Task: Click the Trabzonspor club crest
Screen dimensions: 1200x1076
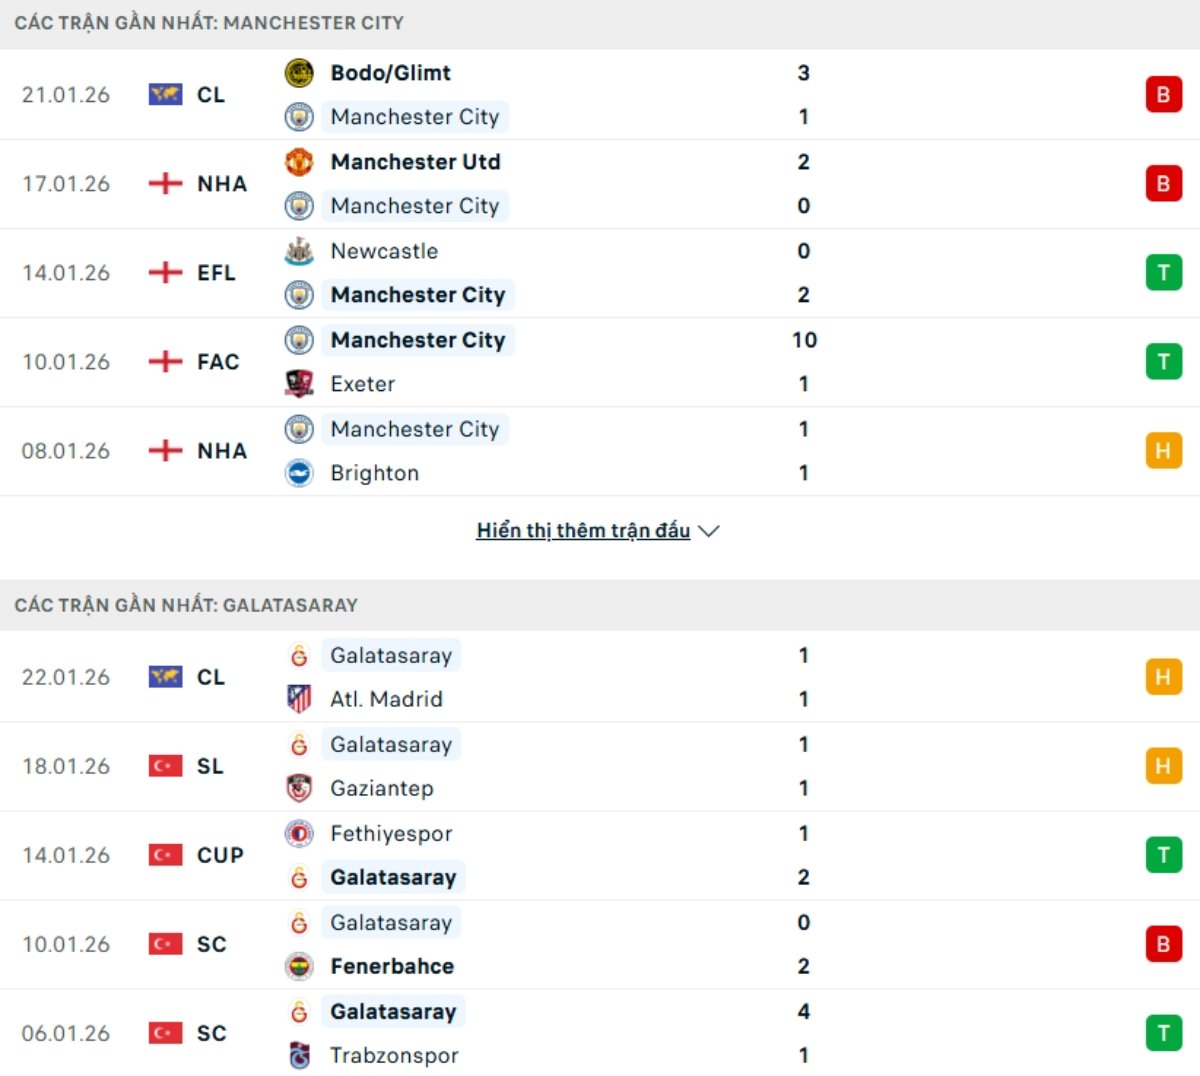Action: (x=299, y=1055)
